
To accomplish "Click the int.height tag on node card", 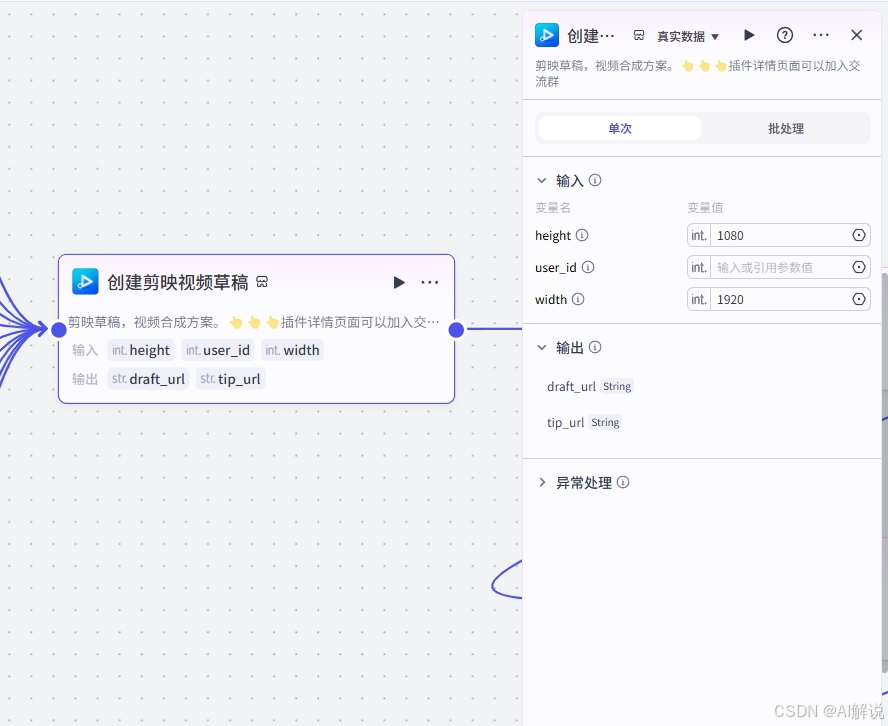I will click(140, 350).
